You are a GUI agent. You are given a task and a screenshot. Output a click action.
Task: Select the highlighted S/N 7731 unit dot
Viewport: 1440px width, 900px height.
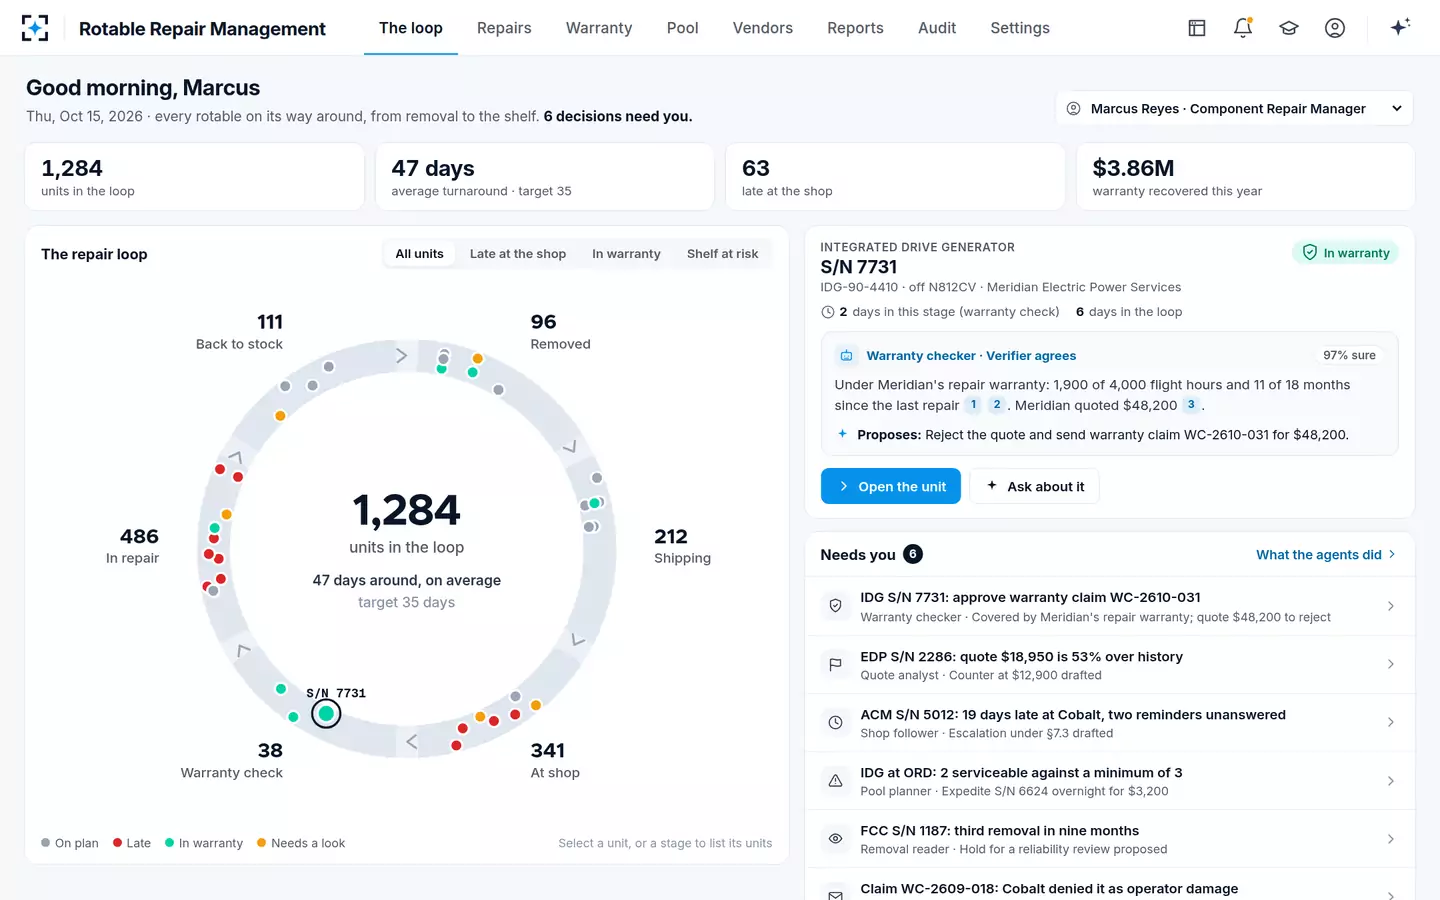pos(326,714)
